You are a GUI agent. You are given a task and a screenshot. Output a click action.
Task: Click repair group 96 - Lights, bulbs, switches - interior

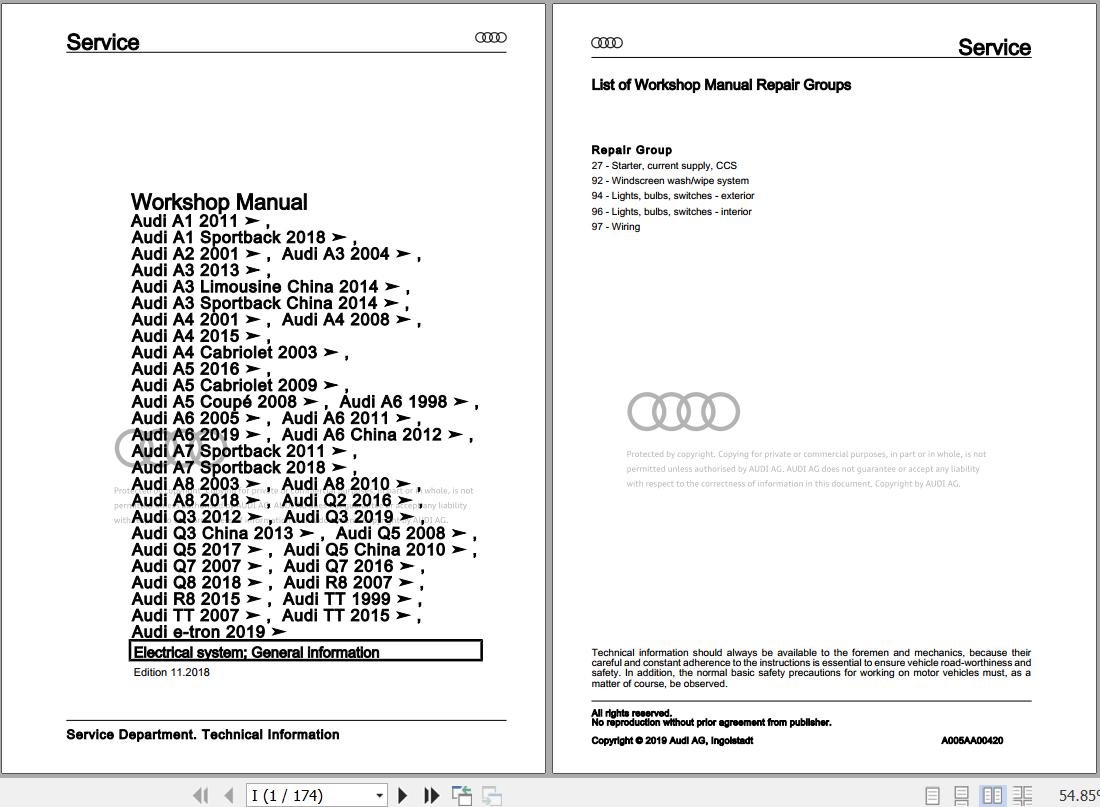pos(671,211)
